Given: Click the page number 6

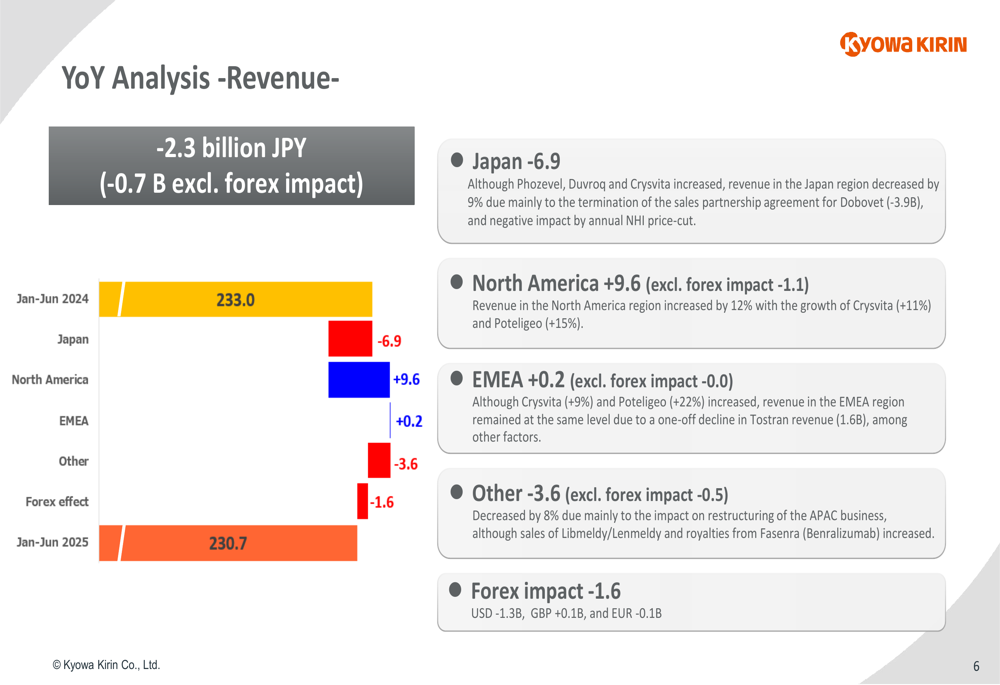Looking at the screenshot, I should (x=975, y=667).
